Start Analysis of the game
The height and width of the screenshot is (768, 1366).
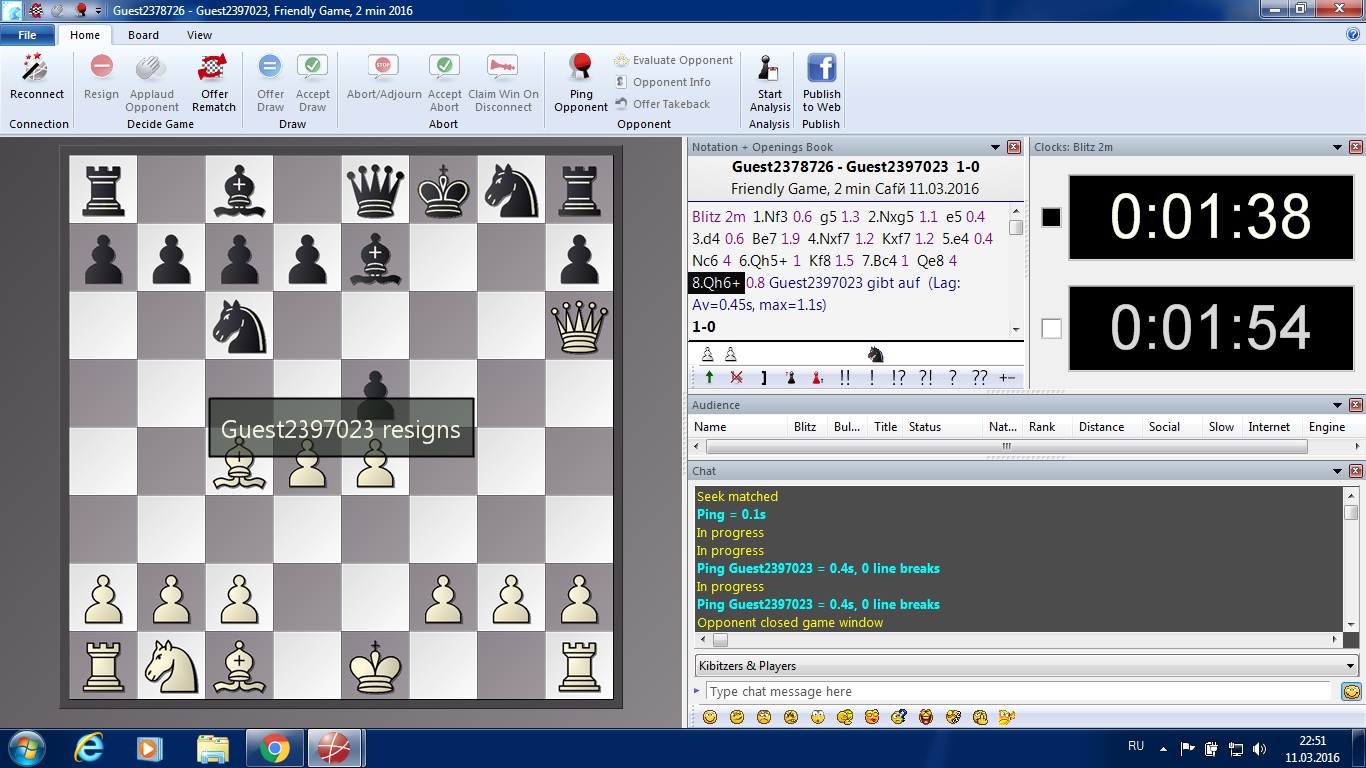(769, 69)
